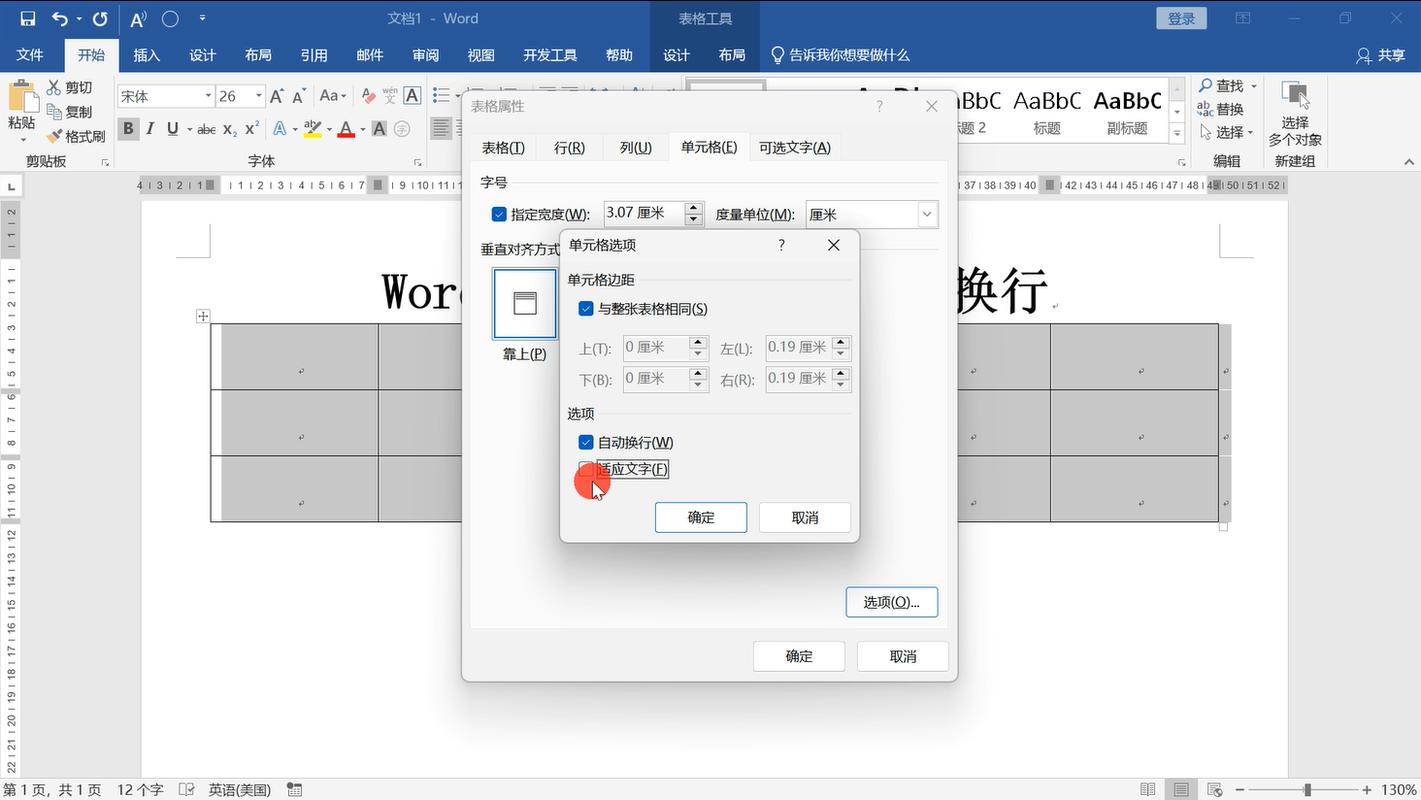This screenshot has width=1421, height=800.
Task: Clear all formatting with the eraser icon
Action: click(367, 96)
